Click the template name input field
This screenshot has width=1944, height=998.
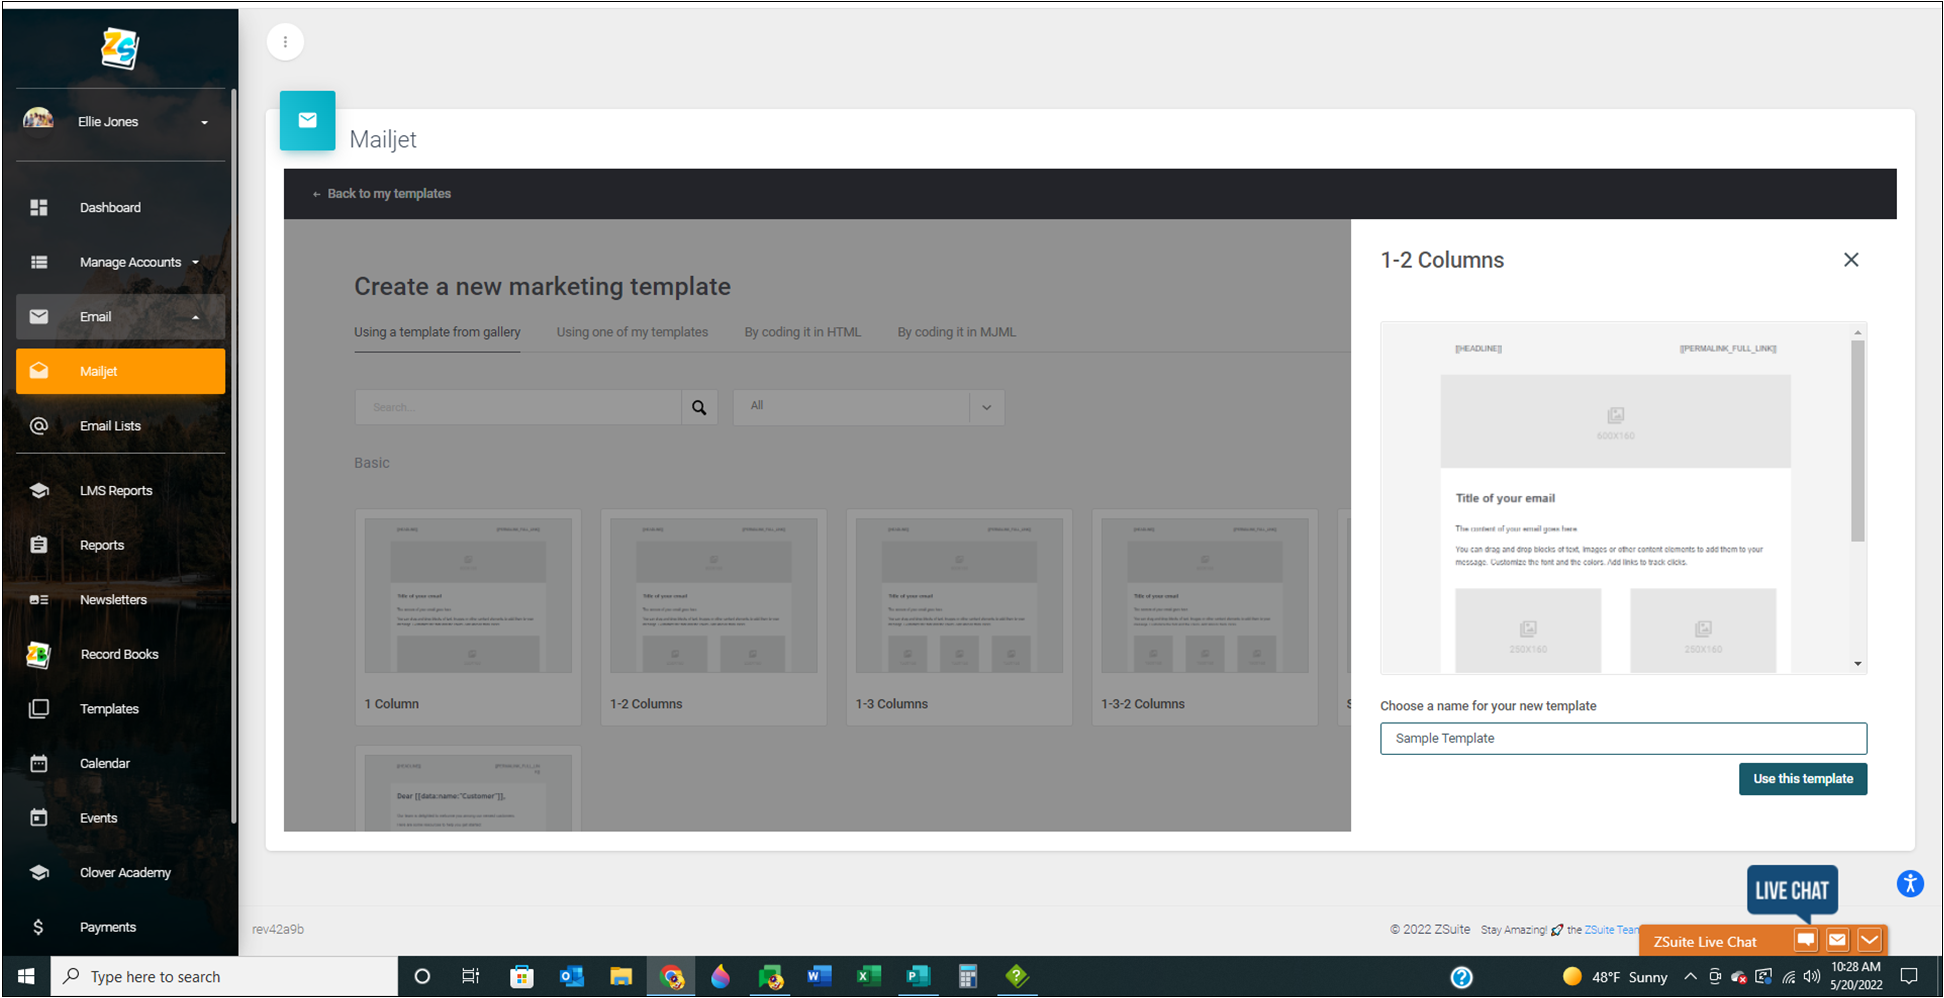tap(1623, 738)
